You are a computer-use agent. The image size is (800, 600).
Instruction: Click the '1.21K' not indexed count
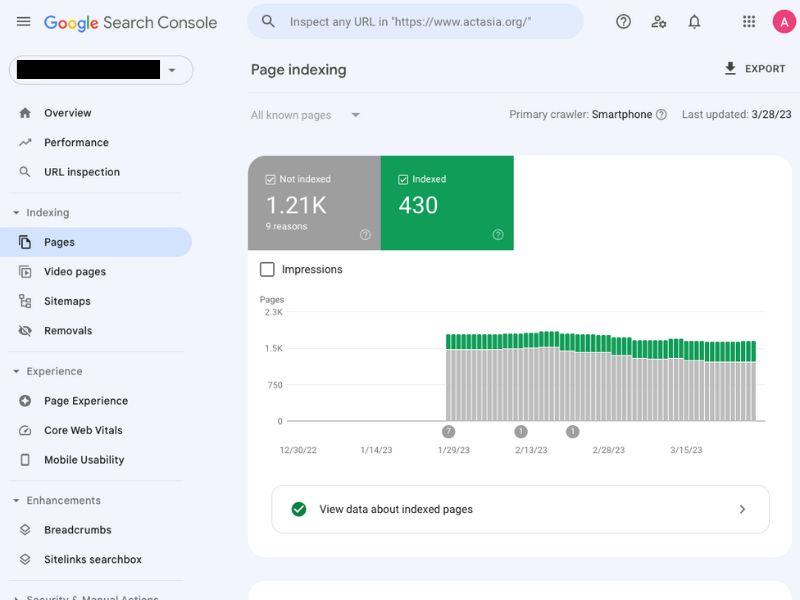click(x=296, y=205)
